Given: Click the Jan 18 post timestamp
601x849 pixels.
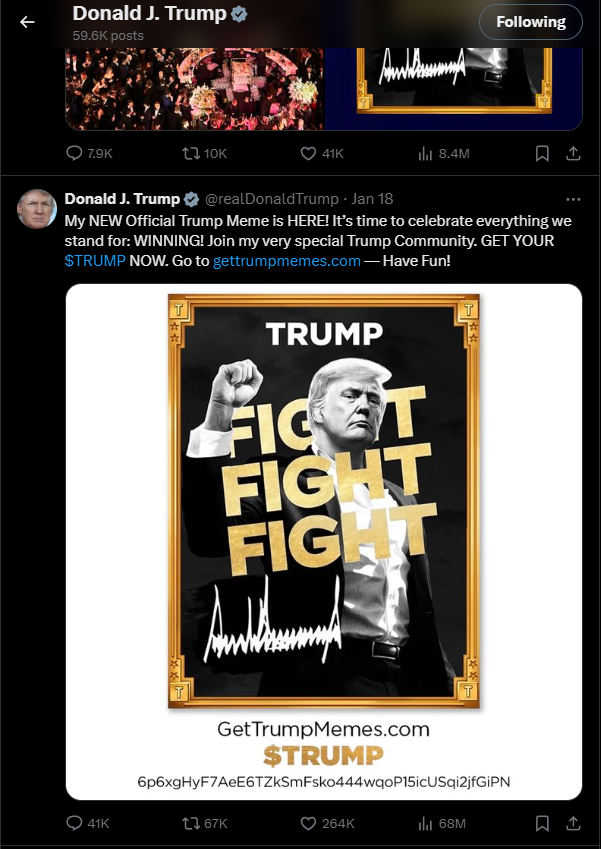Looking at the screenshot, I should [372, 199].
